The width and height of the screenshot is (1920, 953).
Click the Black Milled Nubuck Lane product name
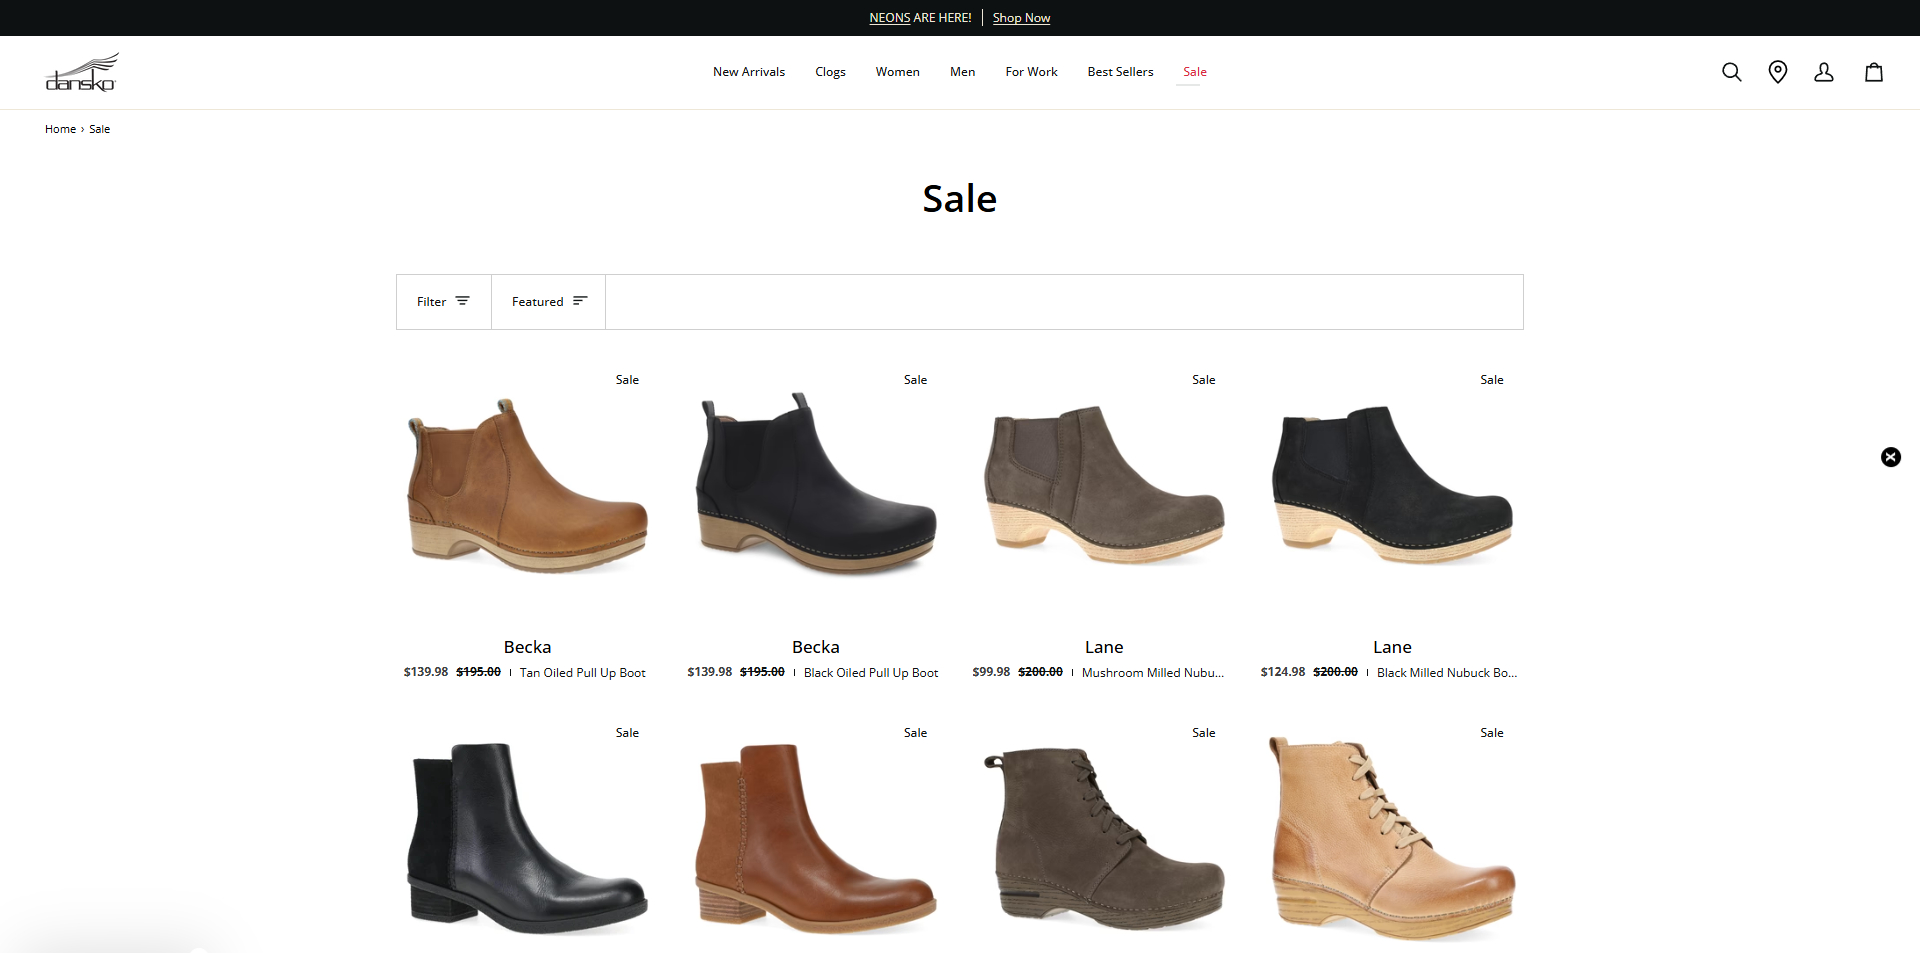[1391, 646]
